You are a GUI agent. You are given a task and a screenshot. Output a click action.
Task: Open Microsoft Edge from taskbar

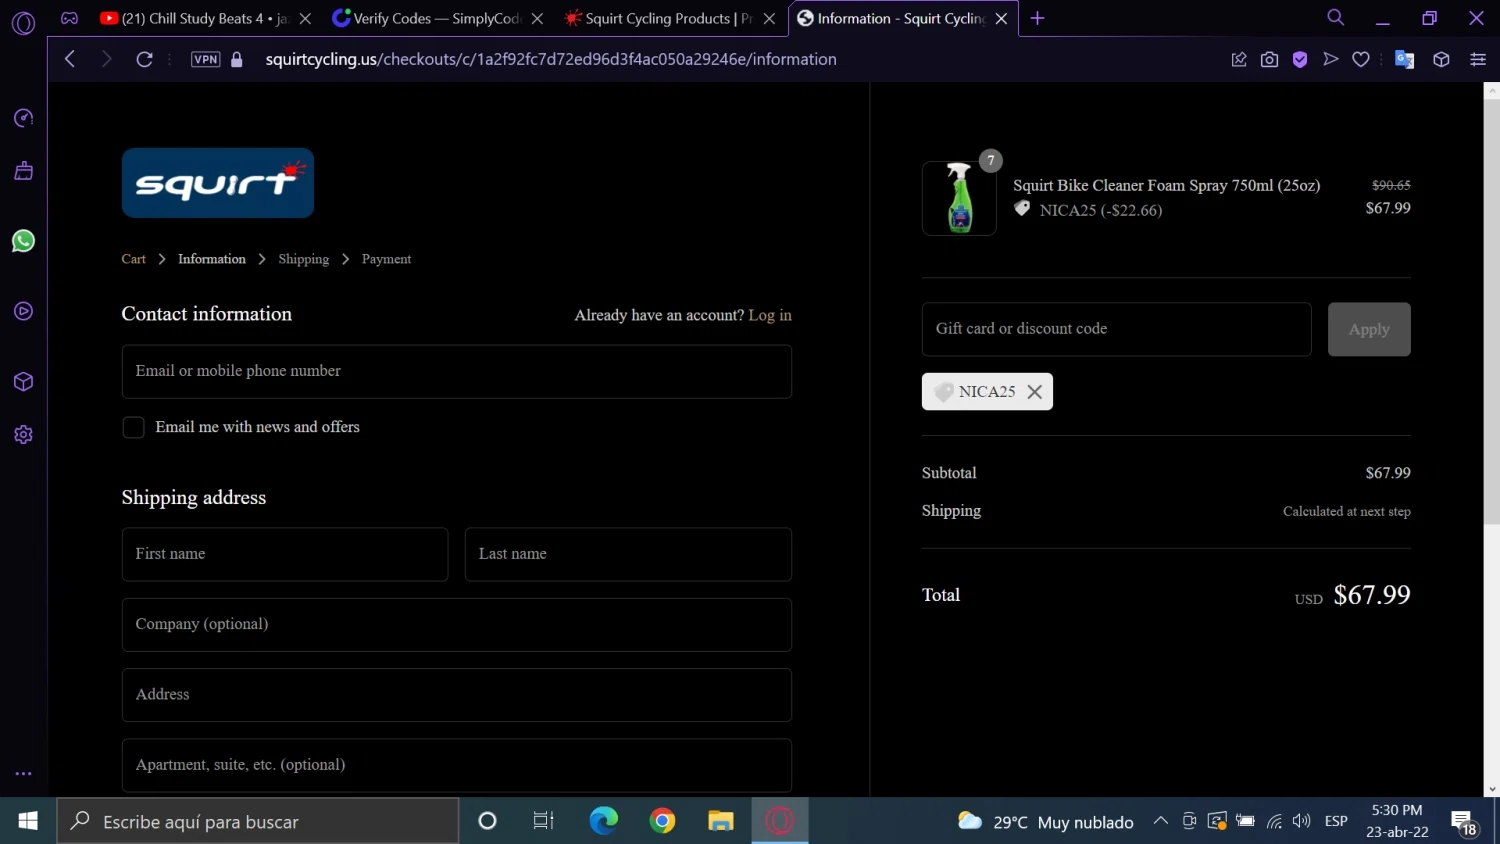[603, 821]
